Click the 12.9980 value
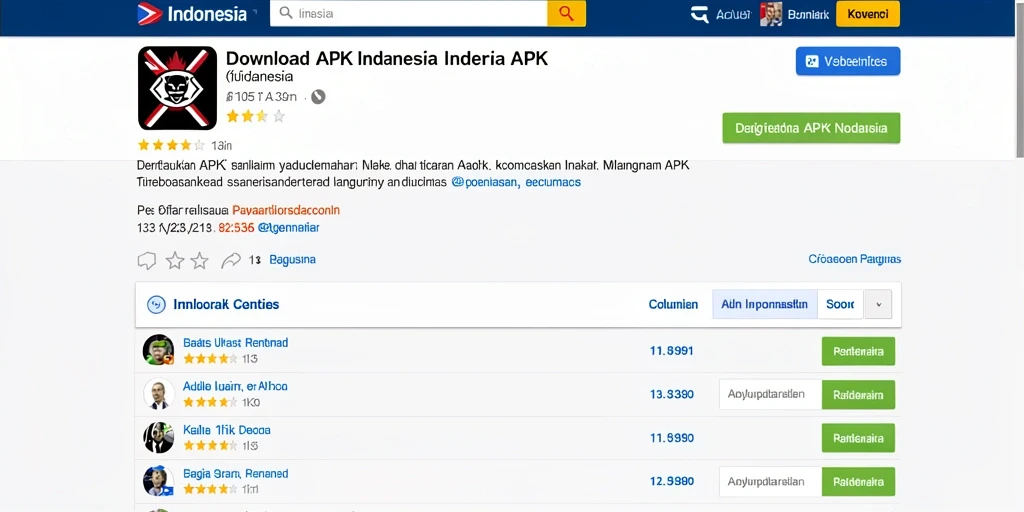 671,482
